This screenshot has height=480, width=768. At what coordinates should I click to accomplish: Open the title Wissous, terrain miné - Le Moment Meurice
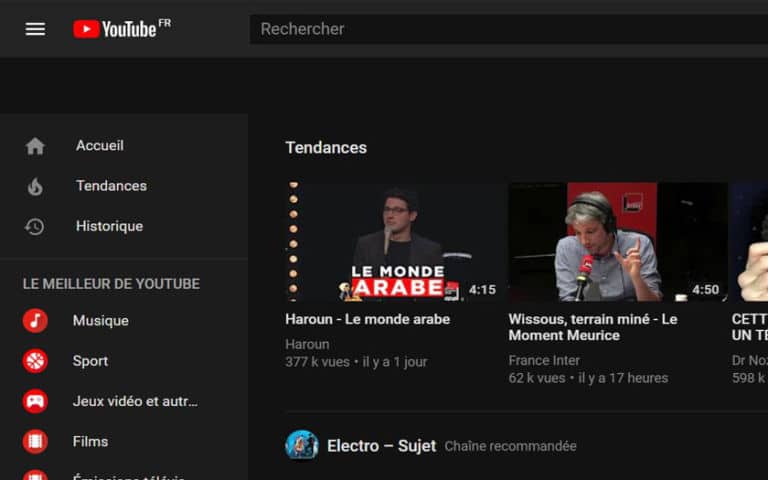tap(593, 327)
